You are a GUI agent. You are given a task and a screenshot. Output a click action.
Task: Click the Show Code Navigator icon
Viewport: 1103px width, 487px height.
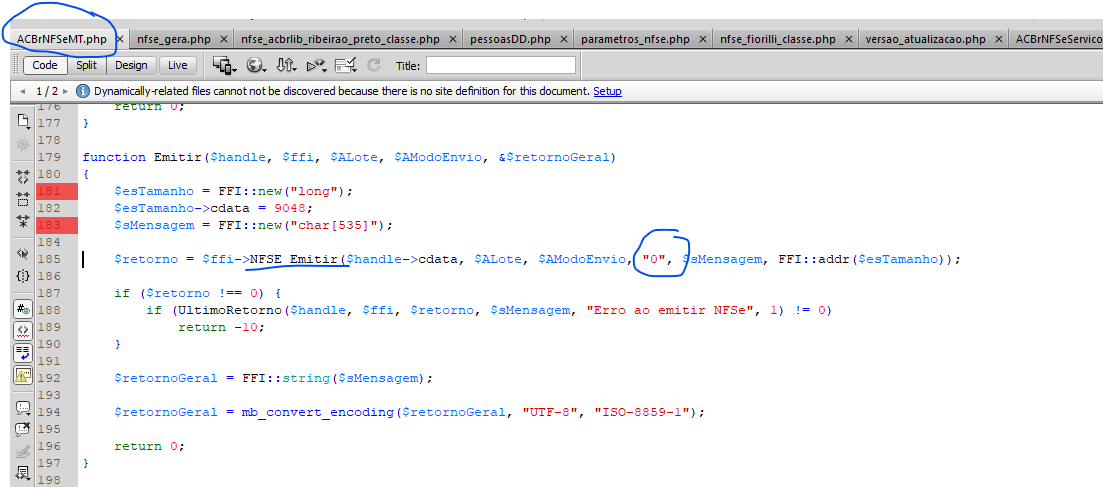pyautogui.click(x=23, y=144)
